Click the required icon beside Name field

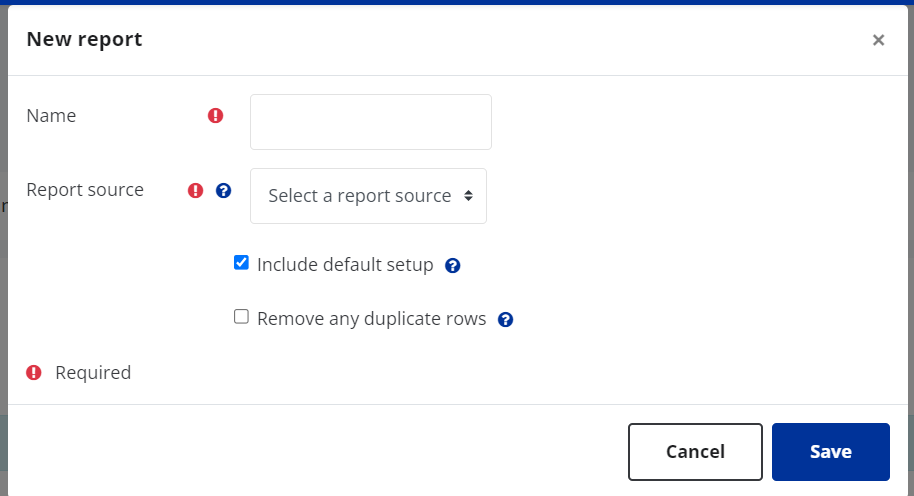[x=216, y=115]
